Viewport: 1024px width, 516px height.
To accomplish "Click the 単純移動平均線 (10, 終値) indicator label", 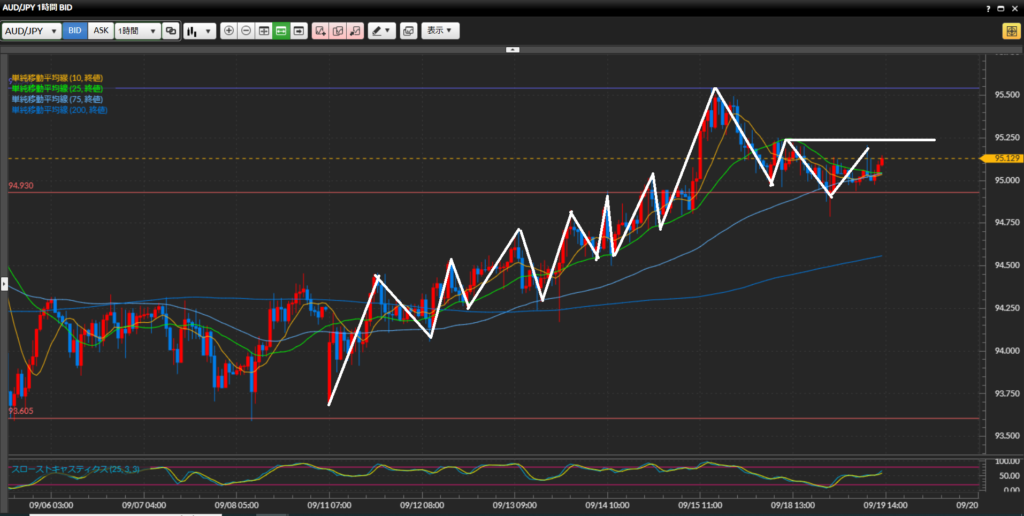I will (x=57, y=78).
